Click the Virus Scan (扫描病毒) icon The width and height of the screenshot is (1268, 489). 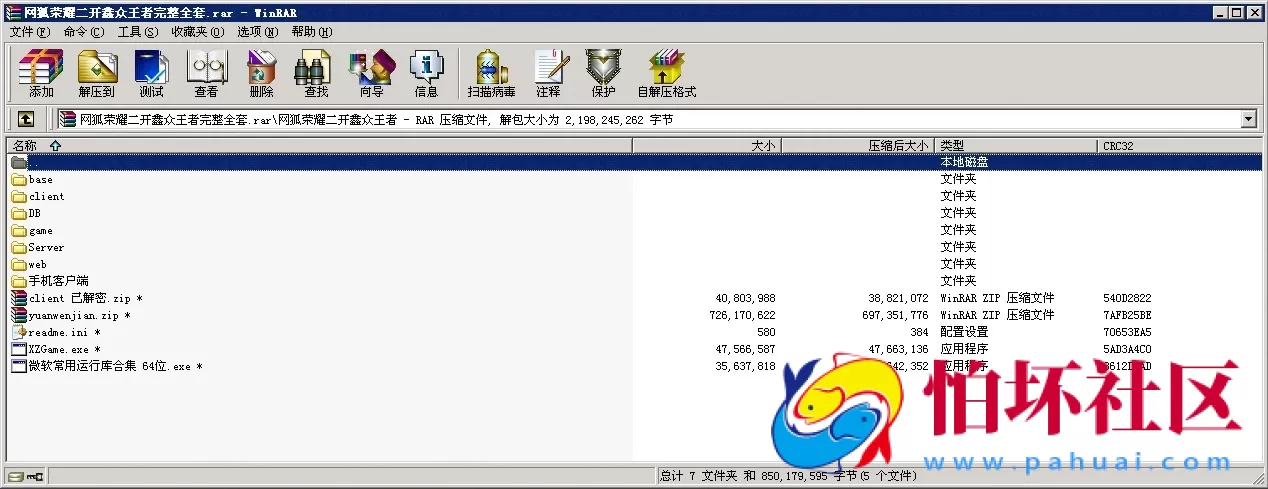(491, 74)
